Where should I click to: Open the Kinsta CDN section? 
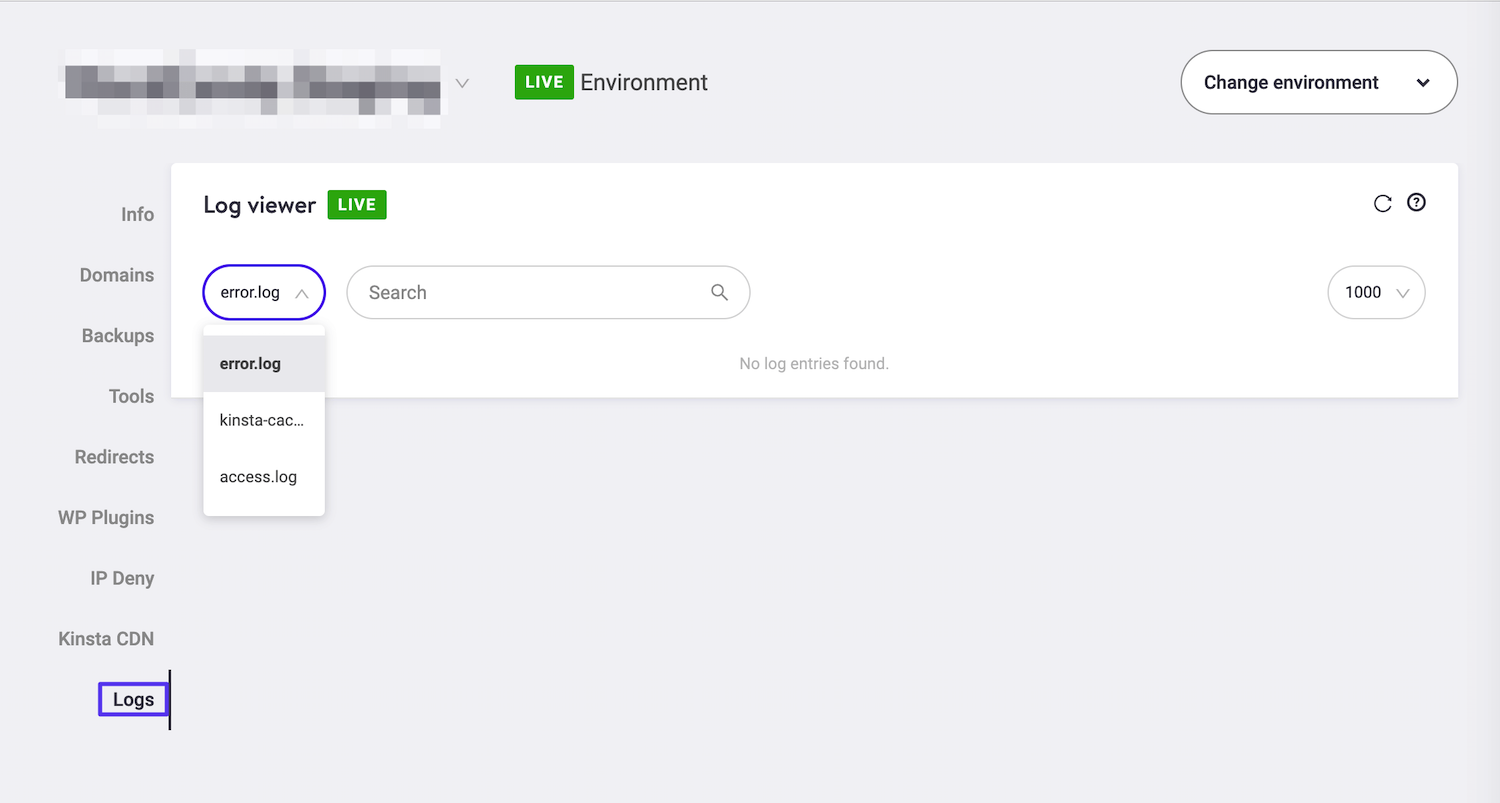pyautogui.click(x=106, y=638)
